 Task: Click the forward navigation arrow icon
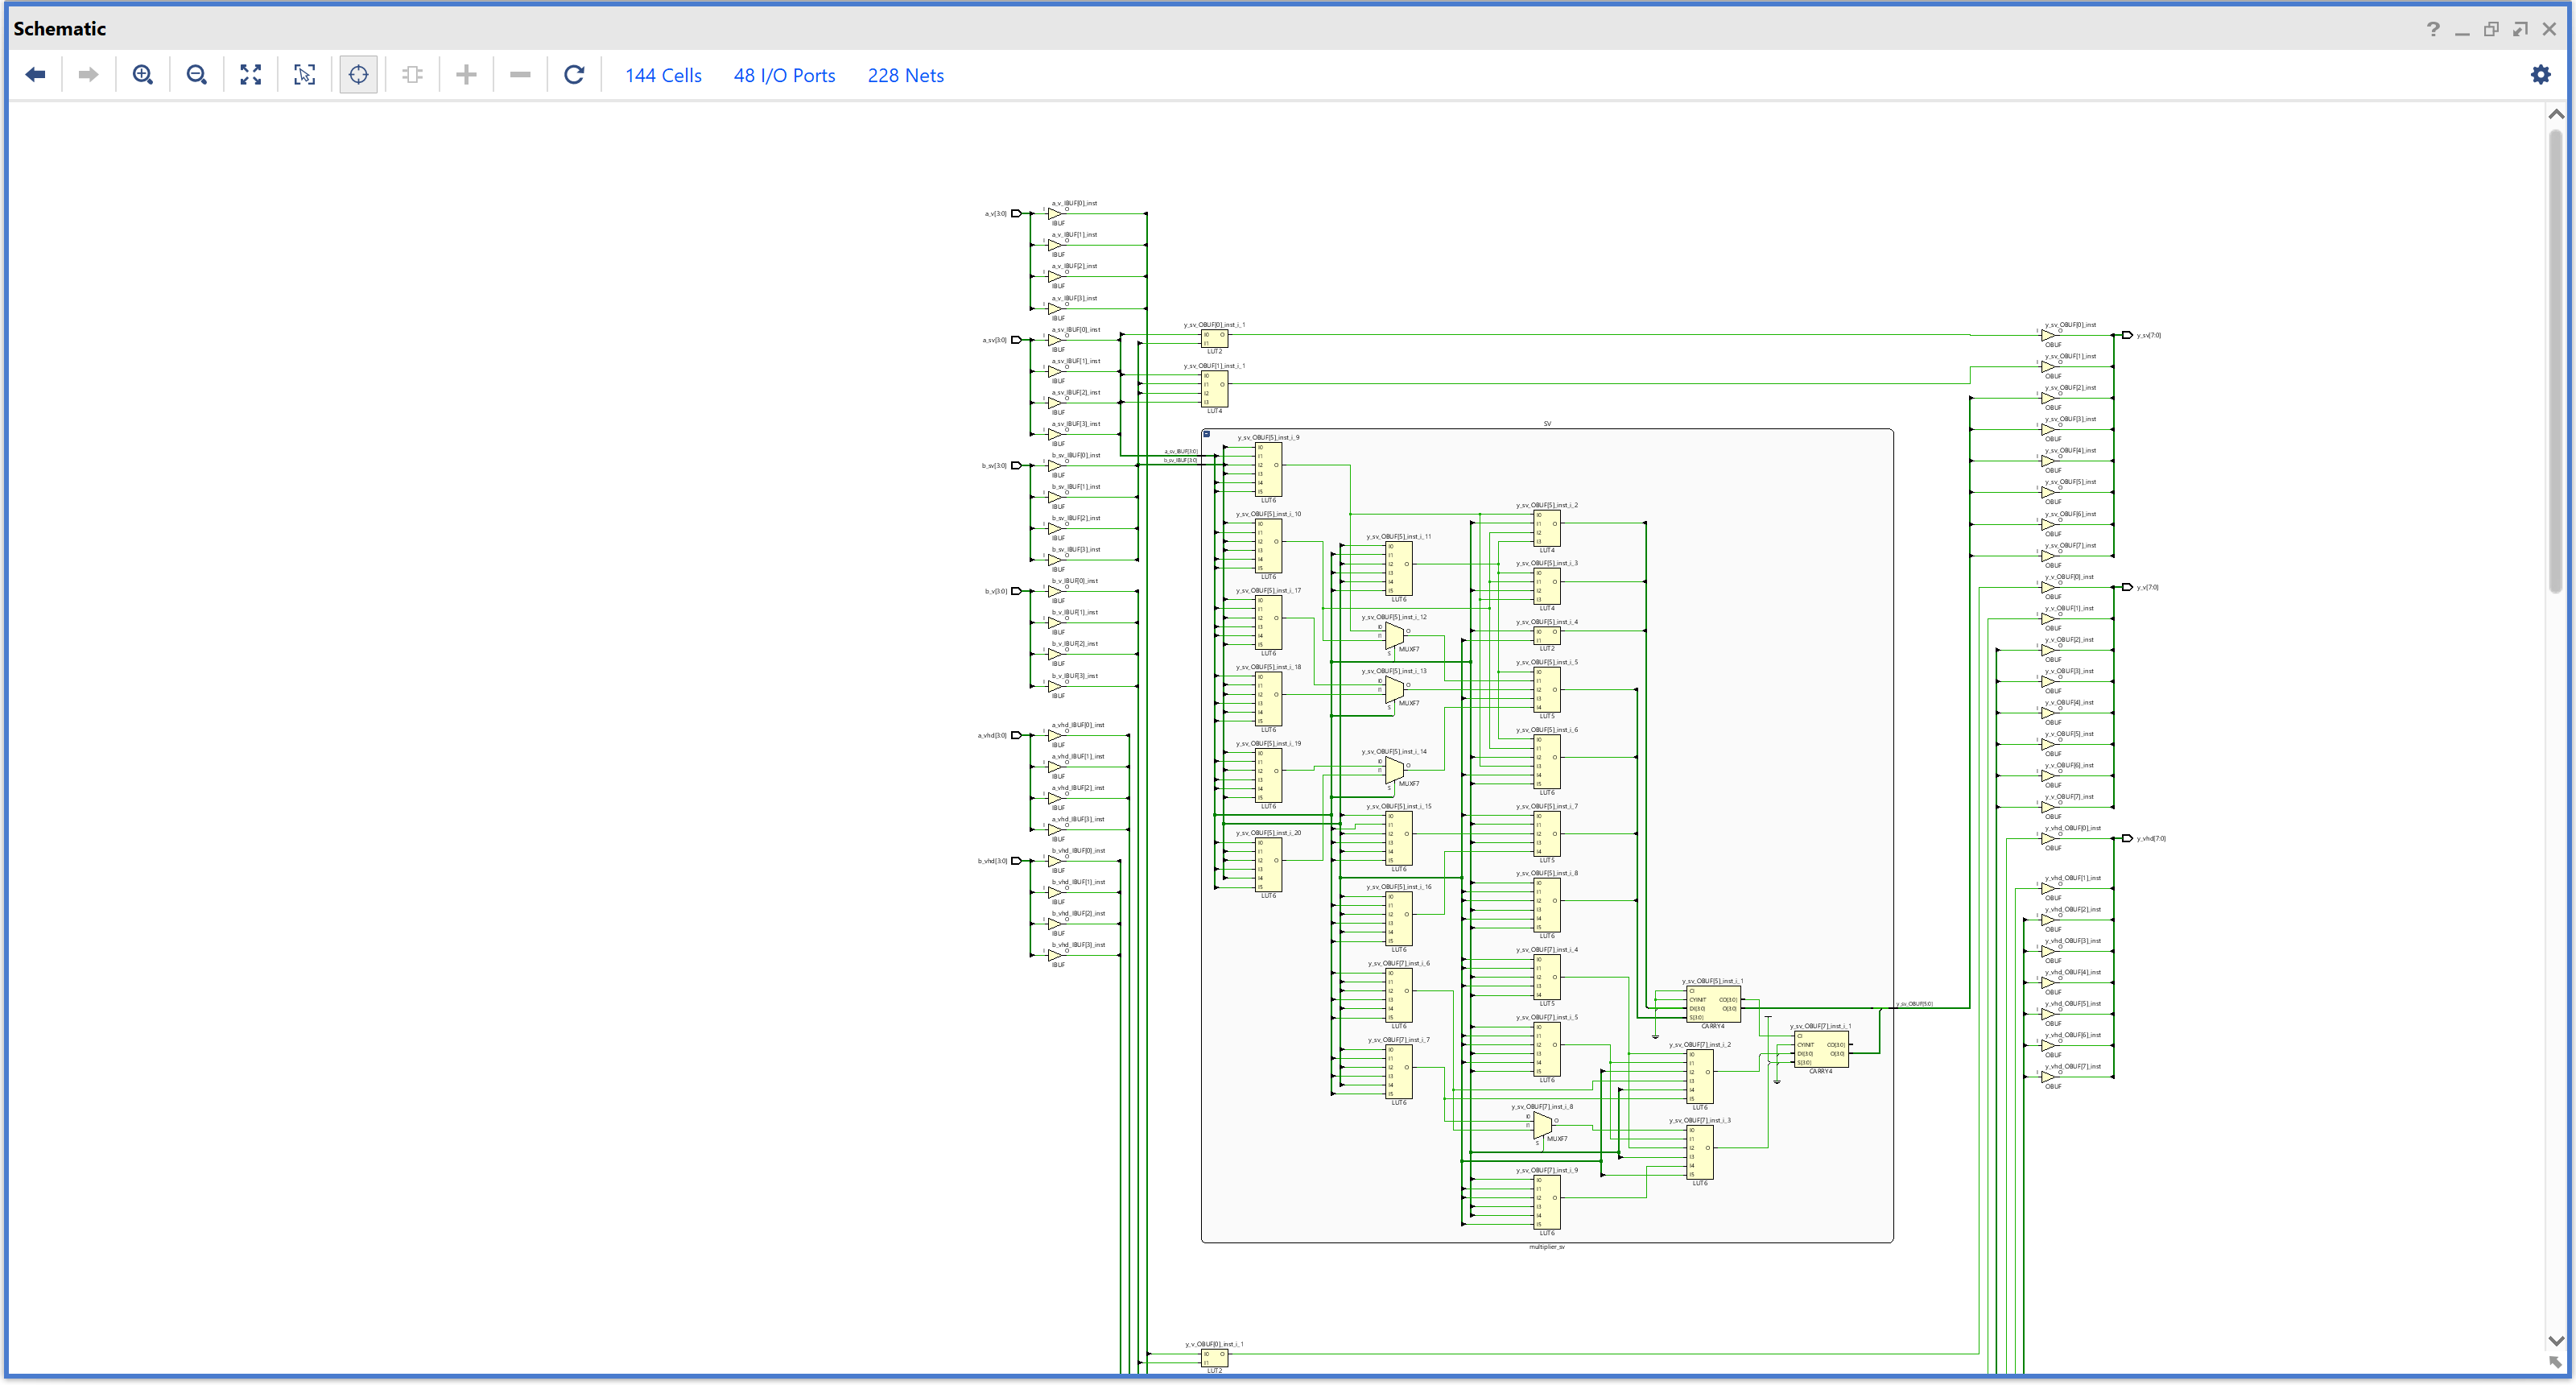tap(89, 75)
